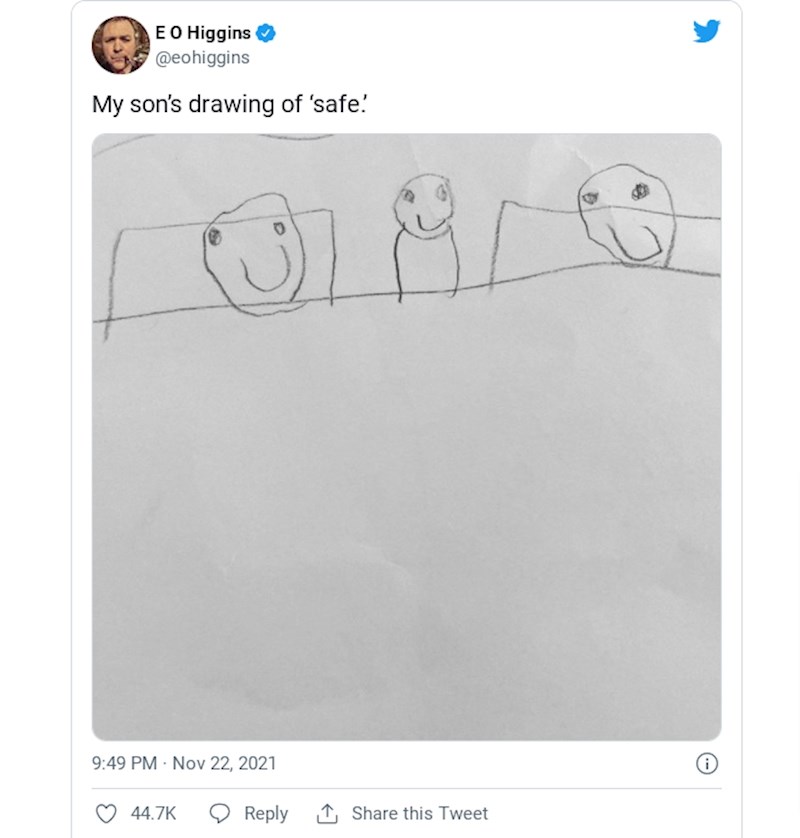Click the "Reply" label

(266, 813)
